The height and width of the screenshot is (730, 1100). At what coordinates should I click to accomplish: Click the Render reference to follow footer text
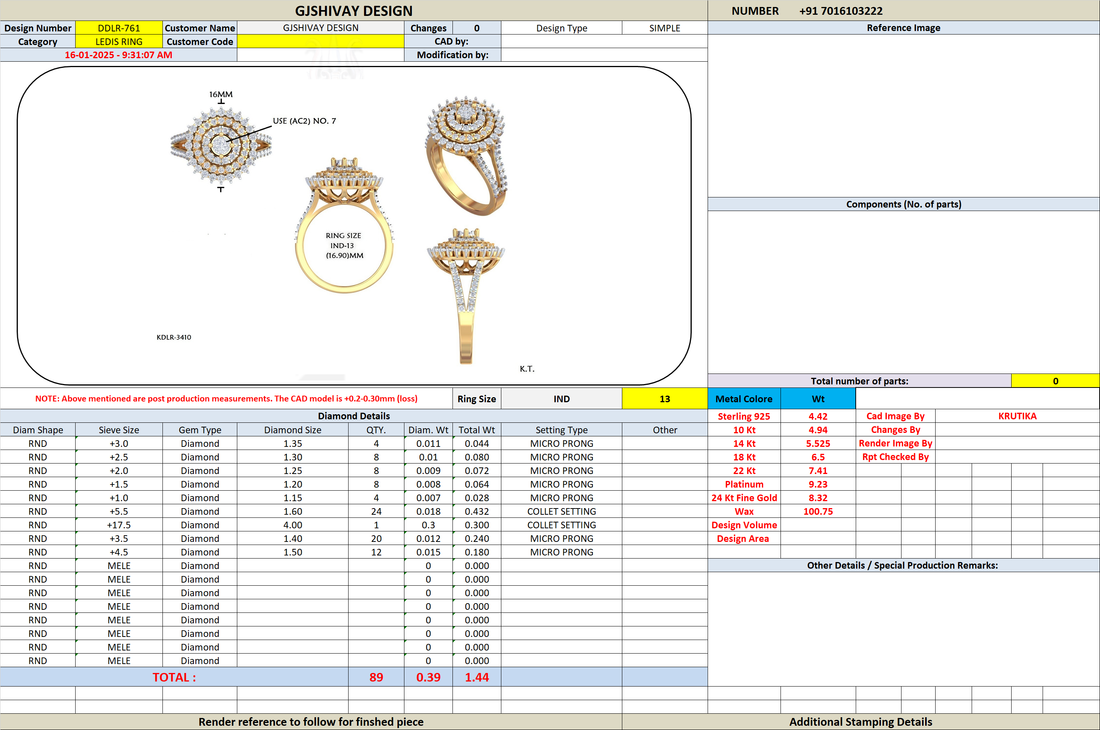pos(311,722)
